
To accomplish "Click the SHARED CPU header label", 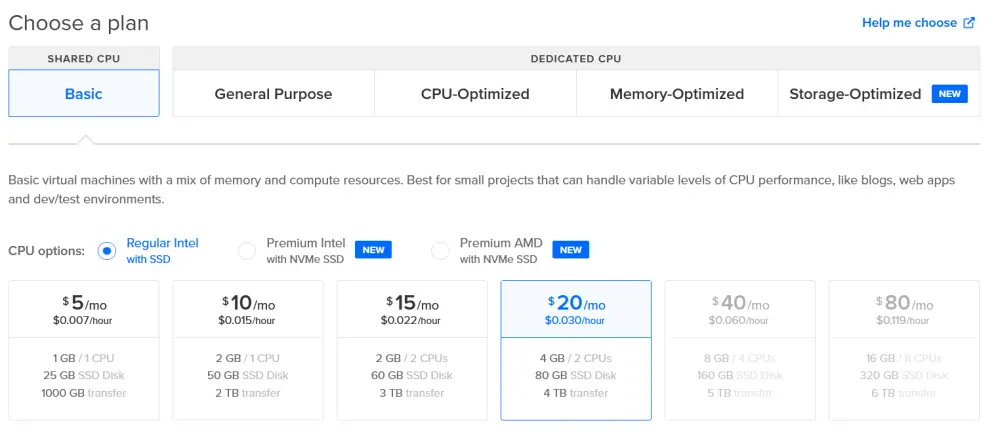I will tap(83, 59).
